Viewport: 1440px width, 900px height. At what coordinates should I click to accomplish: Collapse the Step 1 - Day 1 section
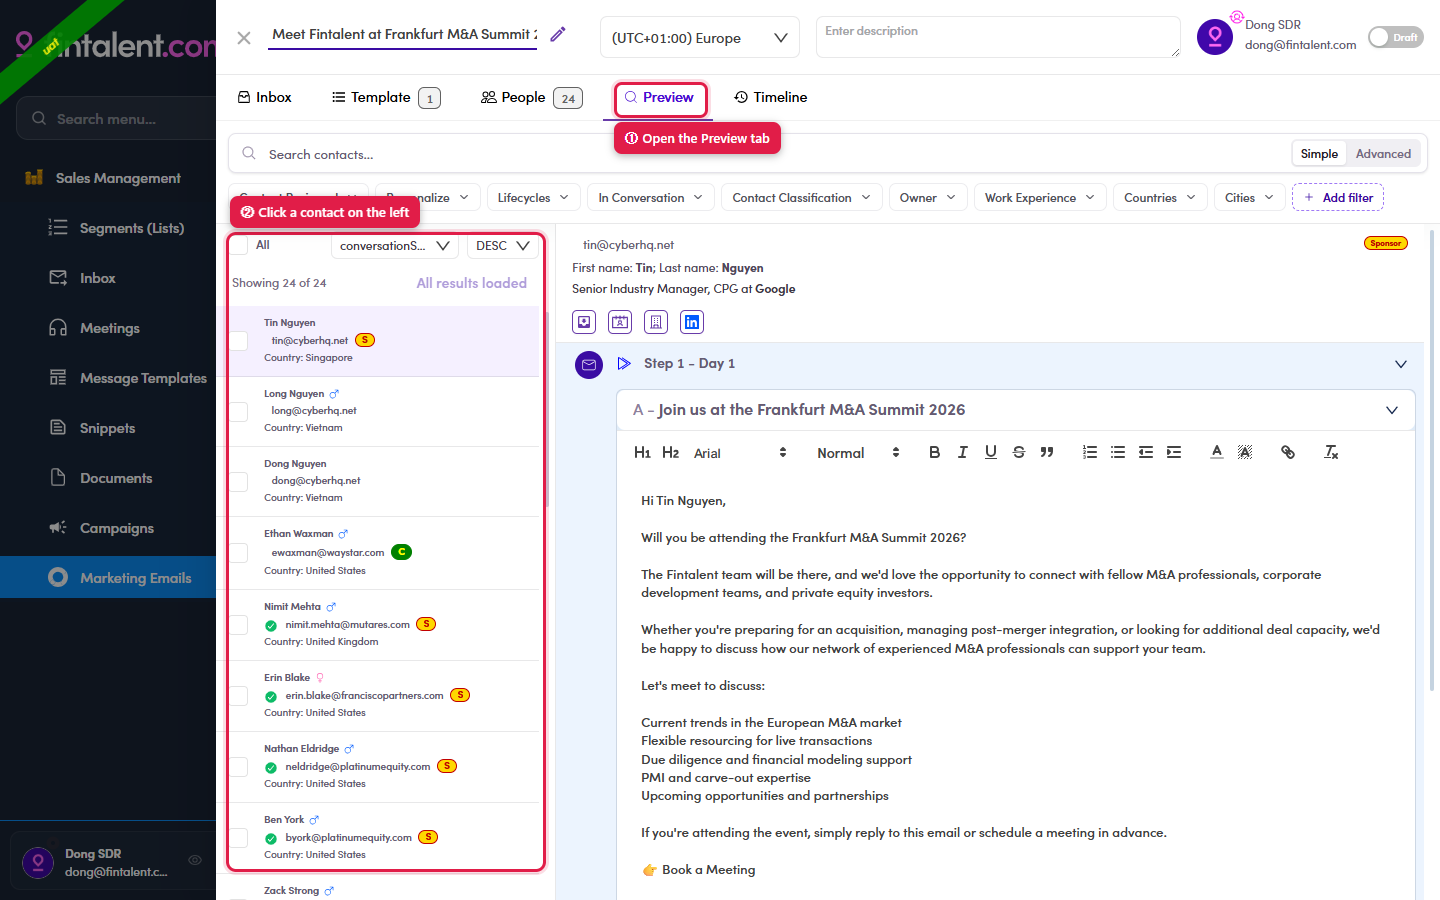coord(1400,364)
